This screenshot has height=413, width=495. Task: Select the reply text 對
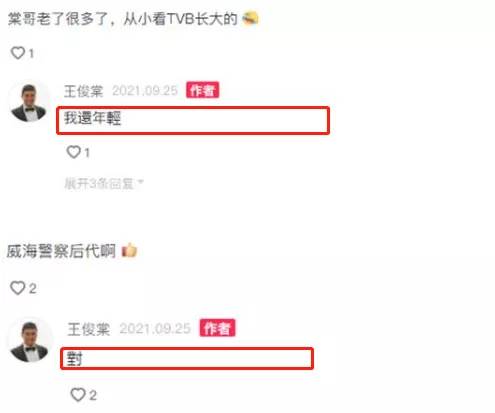pyautogui.click(x=74, y=359)
